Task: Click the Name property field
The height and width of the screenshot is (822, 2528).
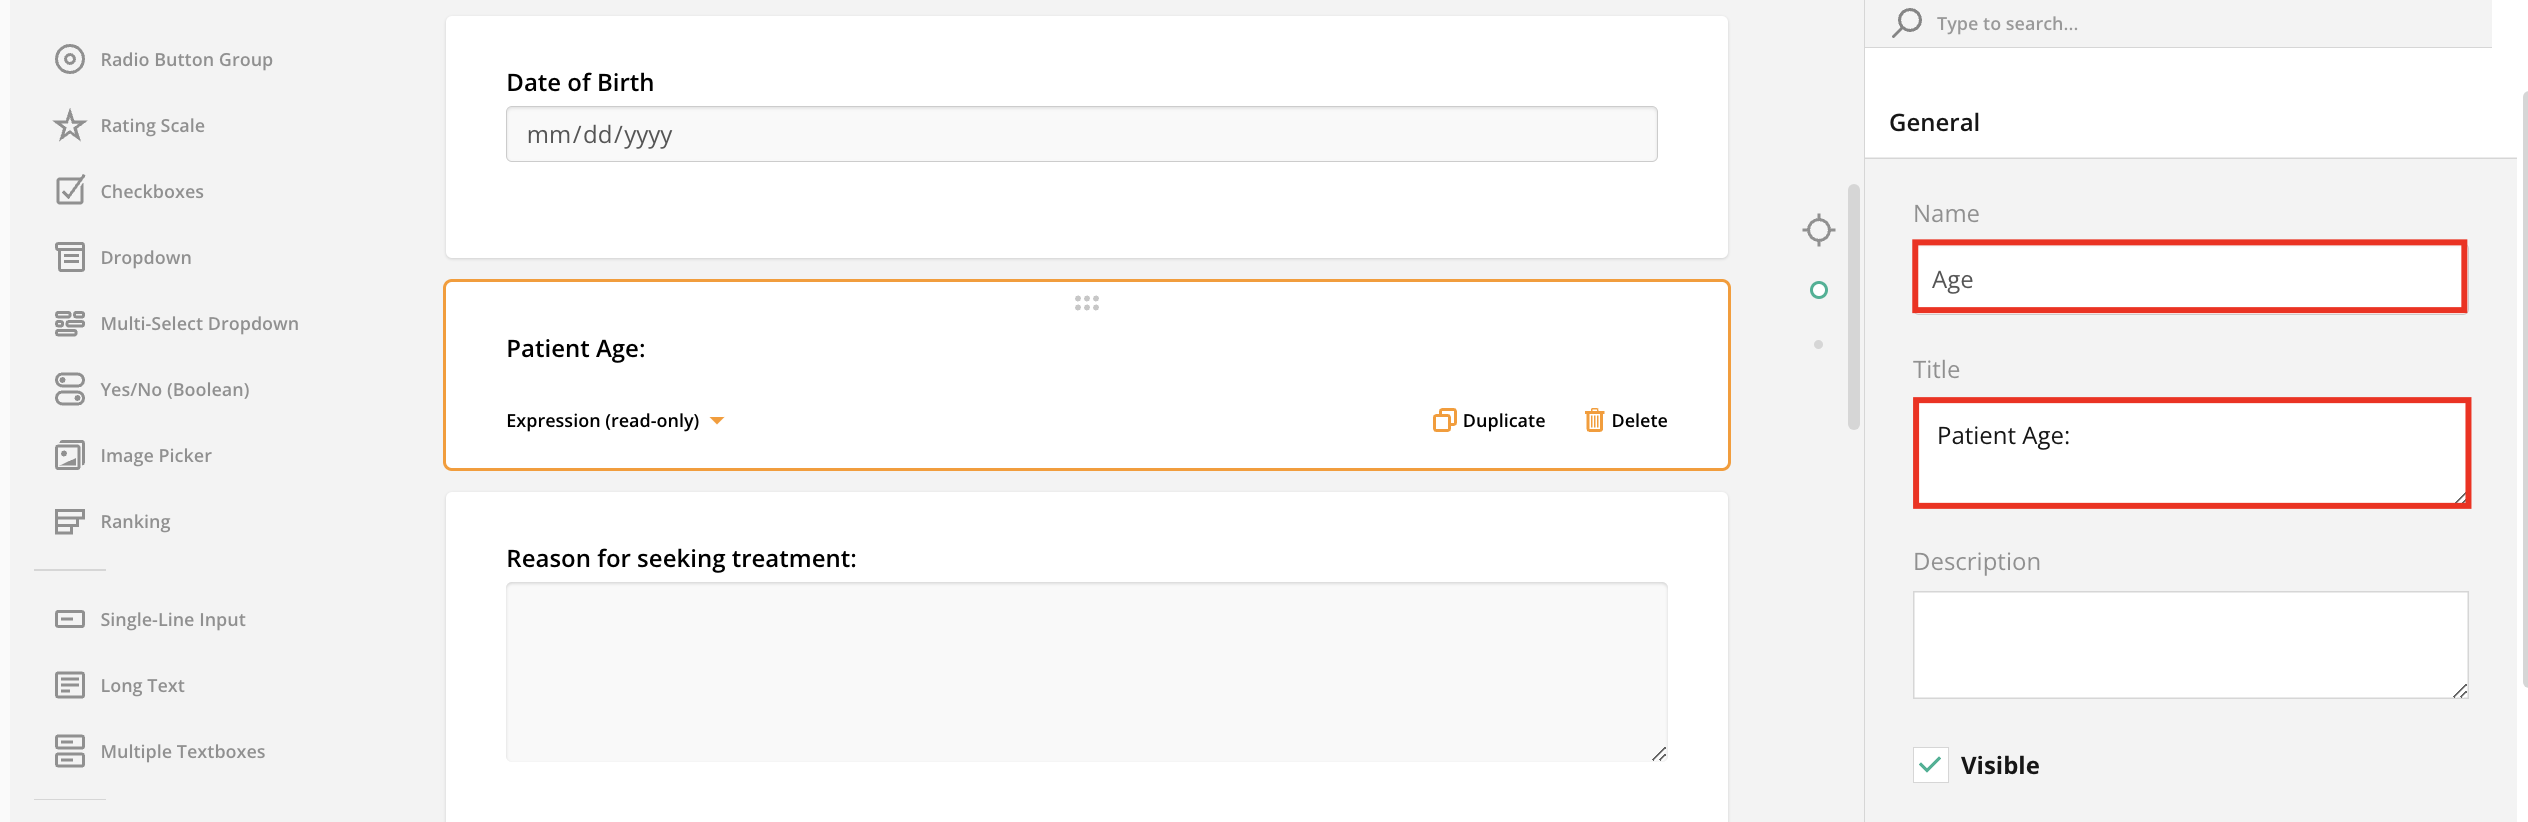Action: click(2189, 278)
